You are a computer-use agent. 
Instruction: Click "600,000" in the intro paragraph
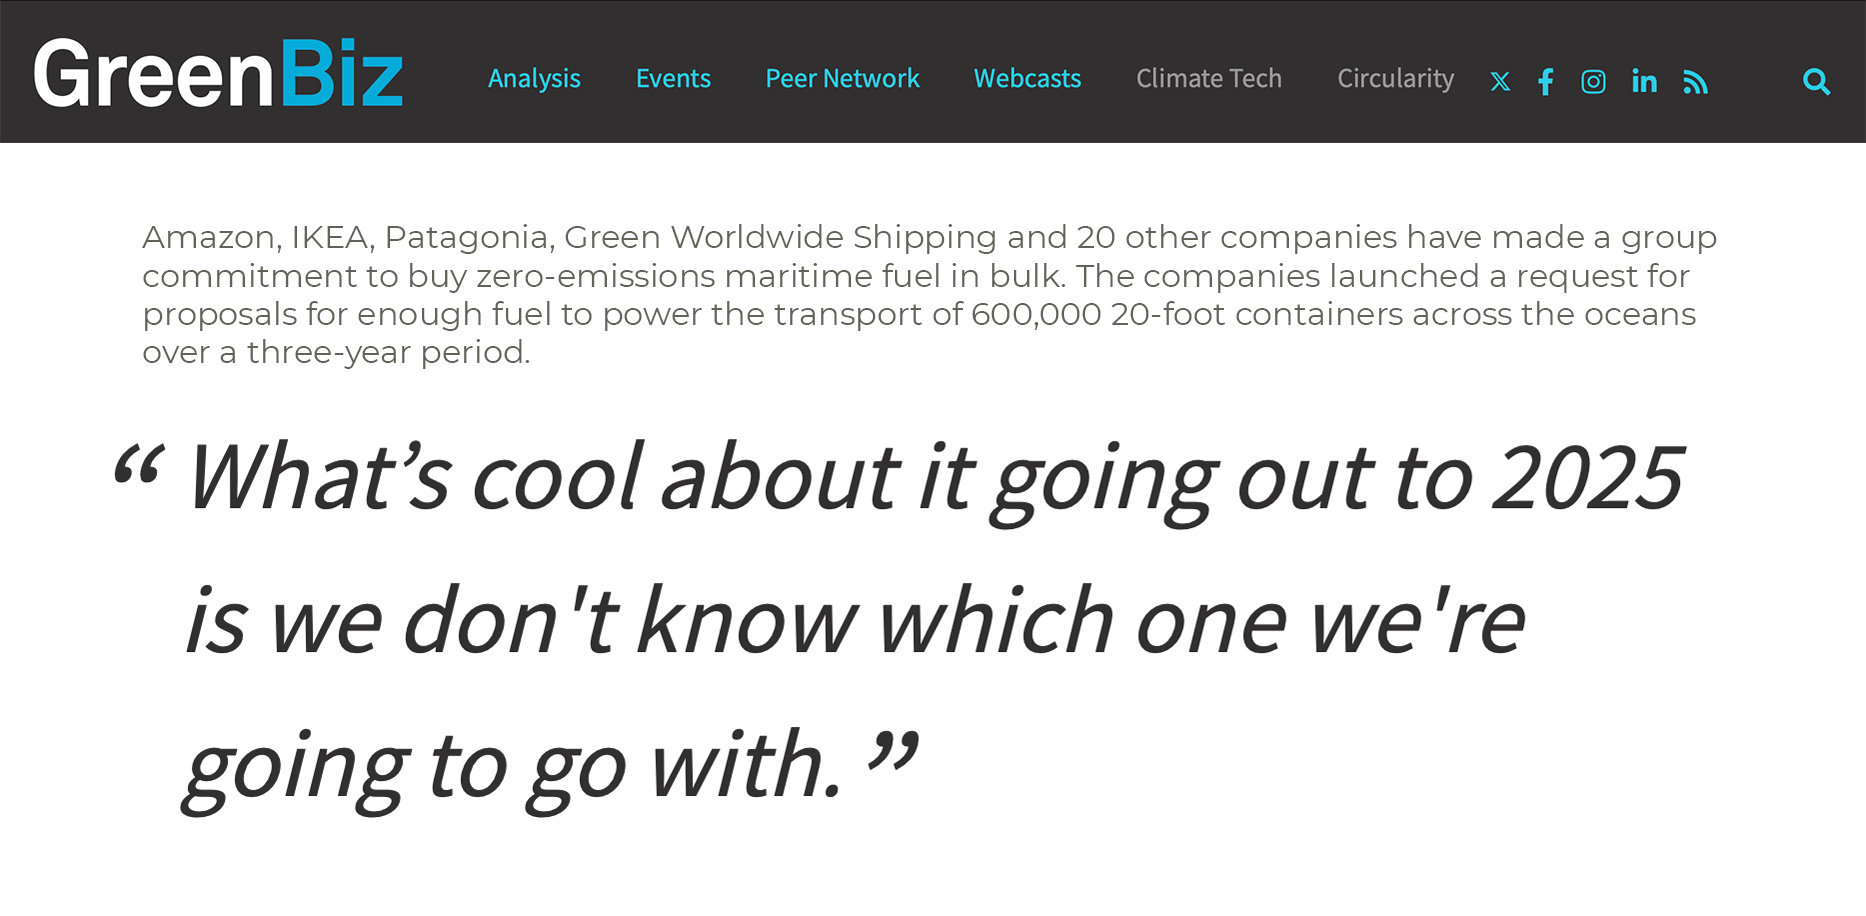pos(1036,314)
